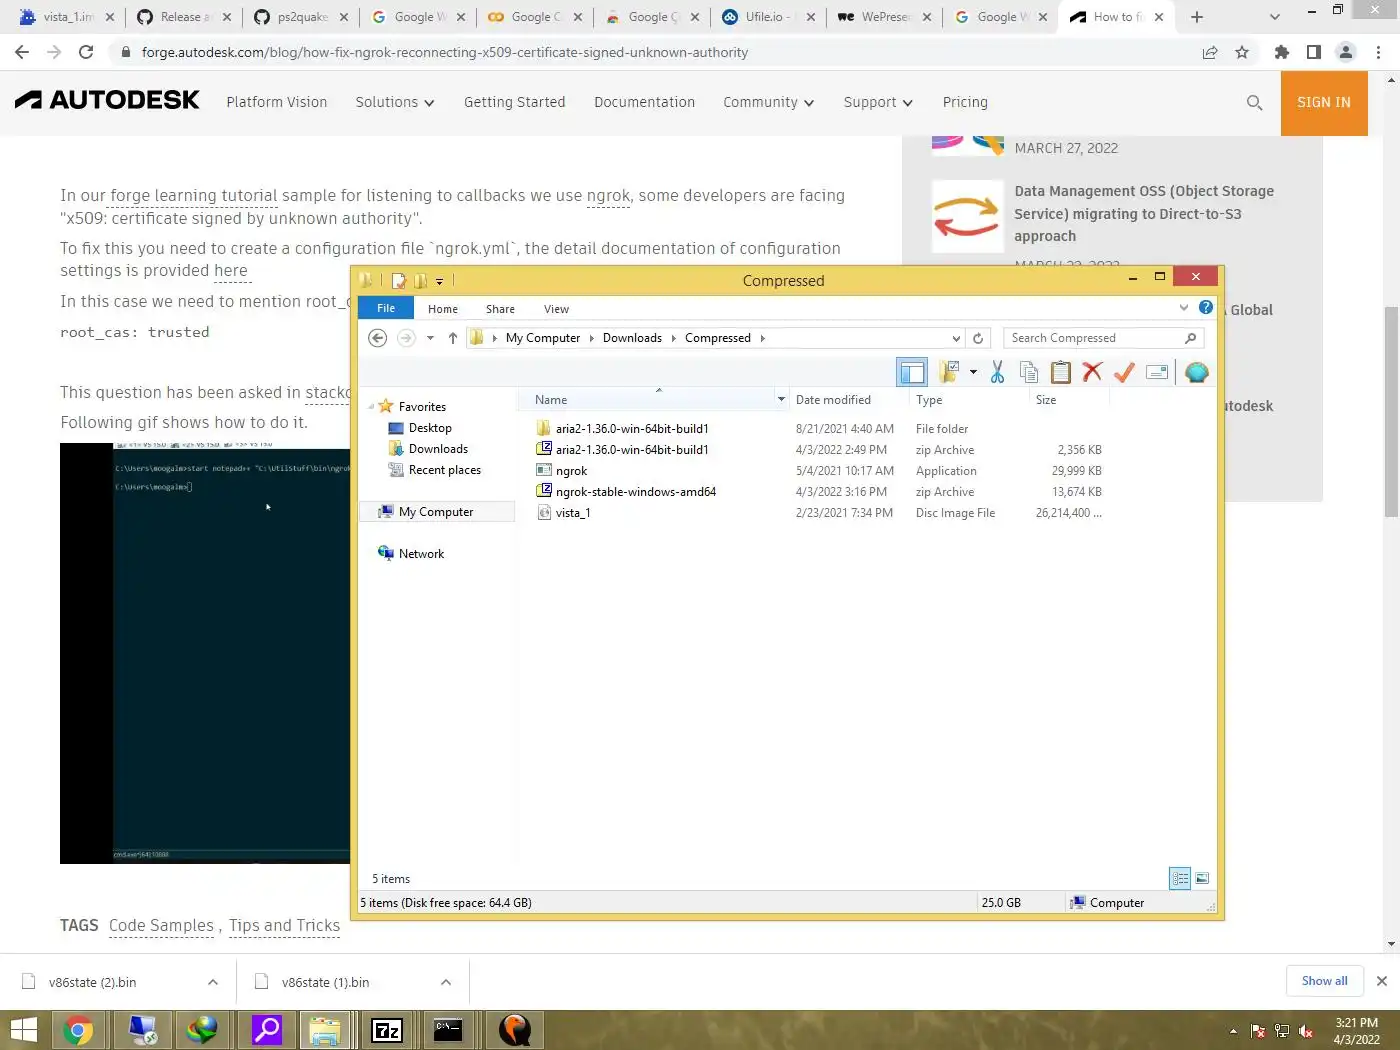
Task: Select My Computer in the navigation pane
Action: click(436, 512)
